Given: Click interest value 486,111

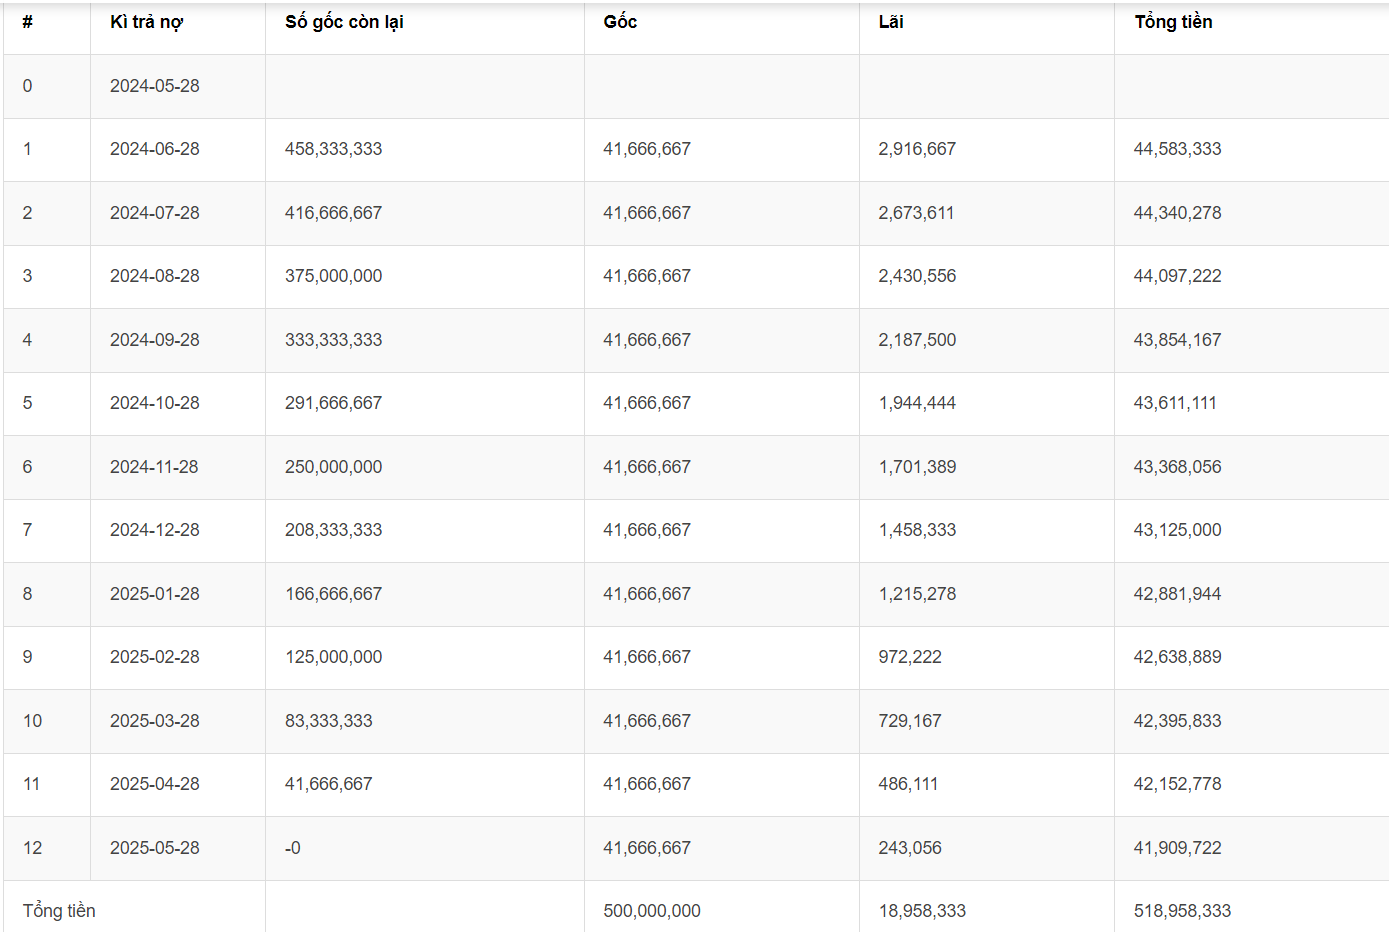Looking at the screenshot, I should coord(908,784).
